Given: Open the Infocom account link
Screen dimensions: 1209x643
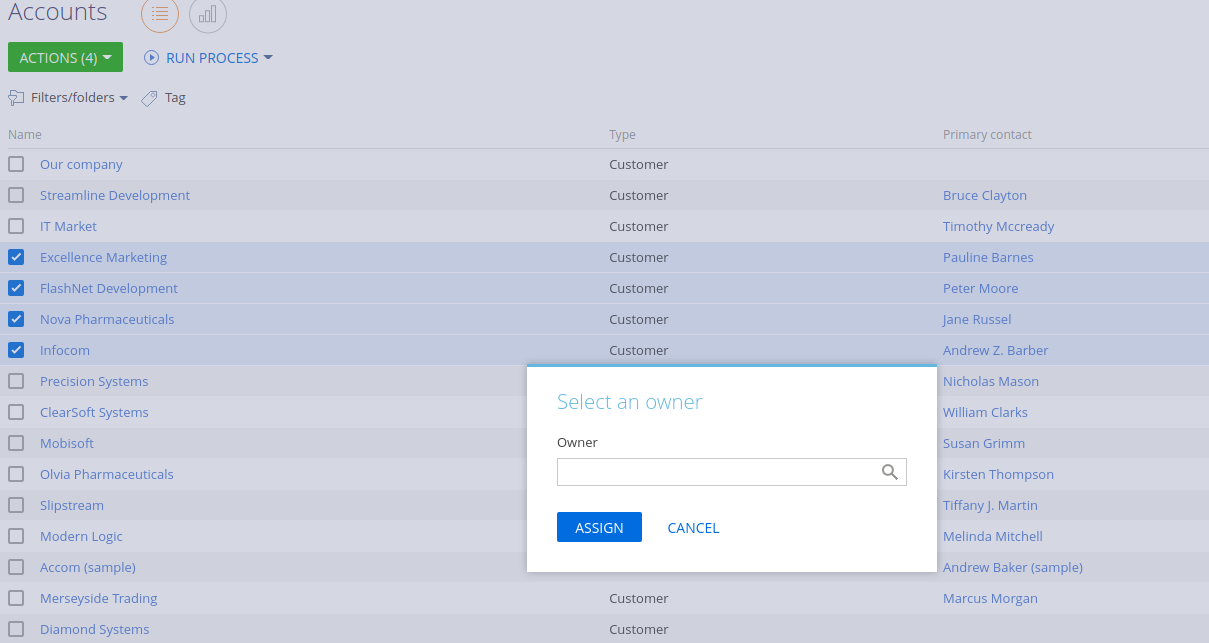Looking at the screenshot, I should pos(65,350).
